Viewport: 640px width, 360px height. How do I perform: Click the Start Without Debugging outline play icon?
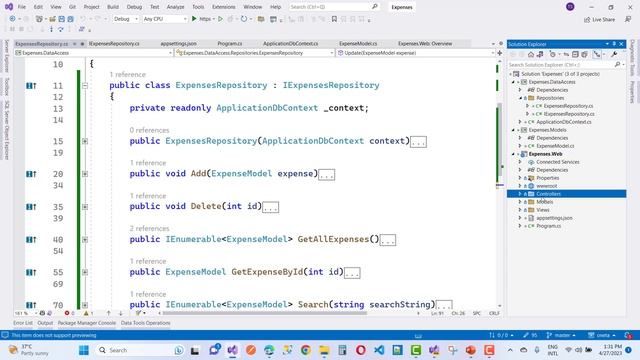(x=220, y=19)
